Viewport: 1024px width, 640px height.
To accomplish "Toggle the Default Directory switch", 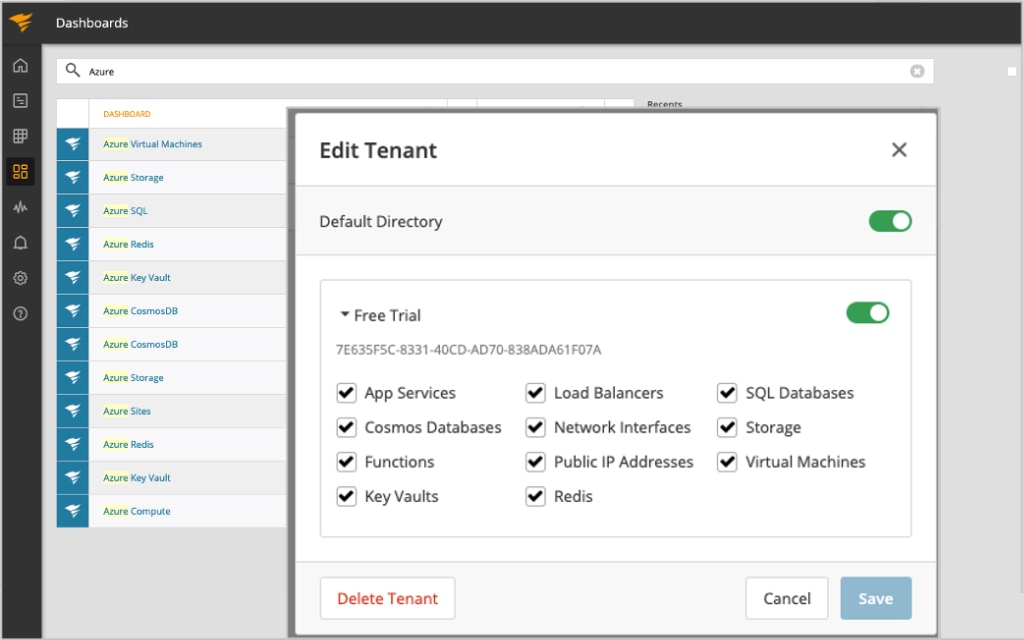I will pyautogui.click(x=890, y=221).
